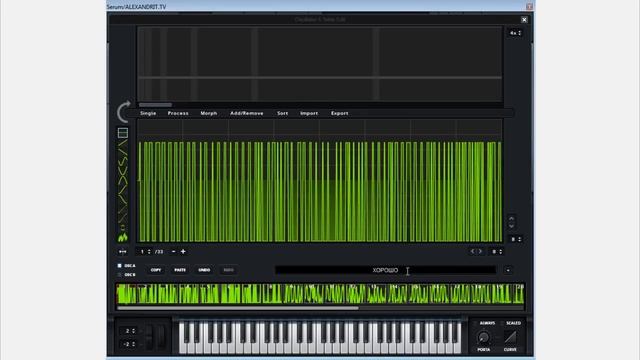This screenshot has width=640, height=360.
Task: Click the left arrow beside the lower 8
Action: tap(473, 251)
